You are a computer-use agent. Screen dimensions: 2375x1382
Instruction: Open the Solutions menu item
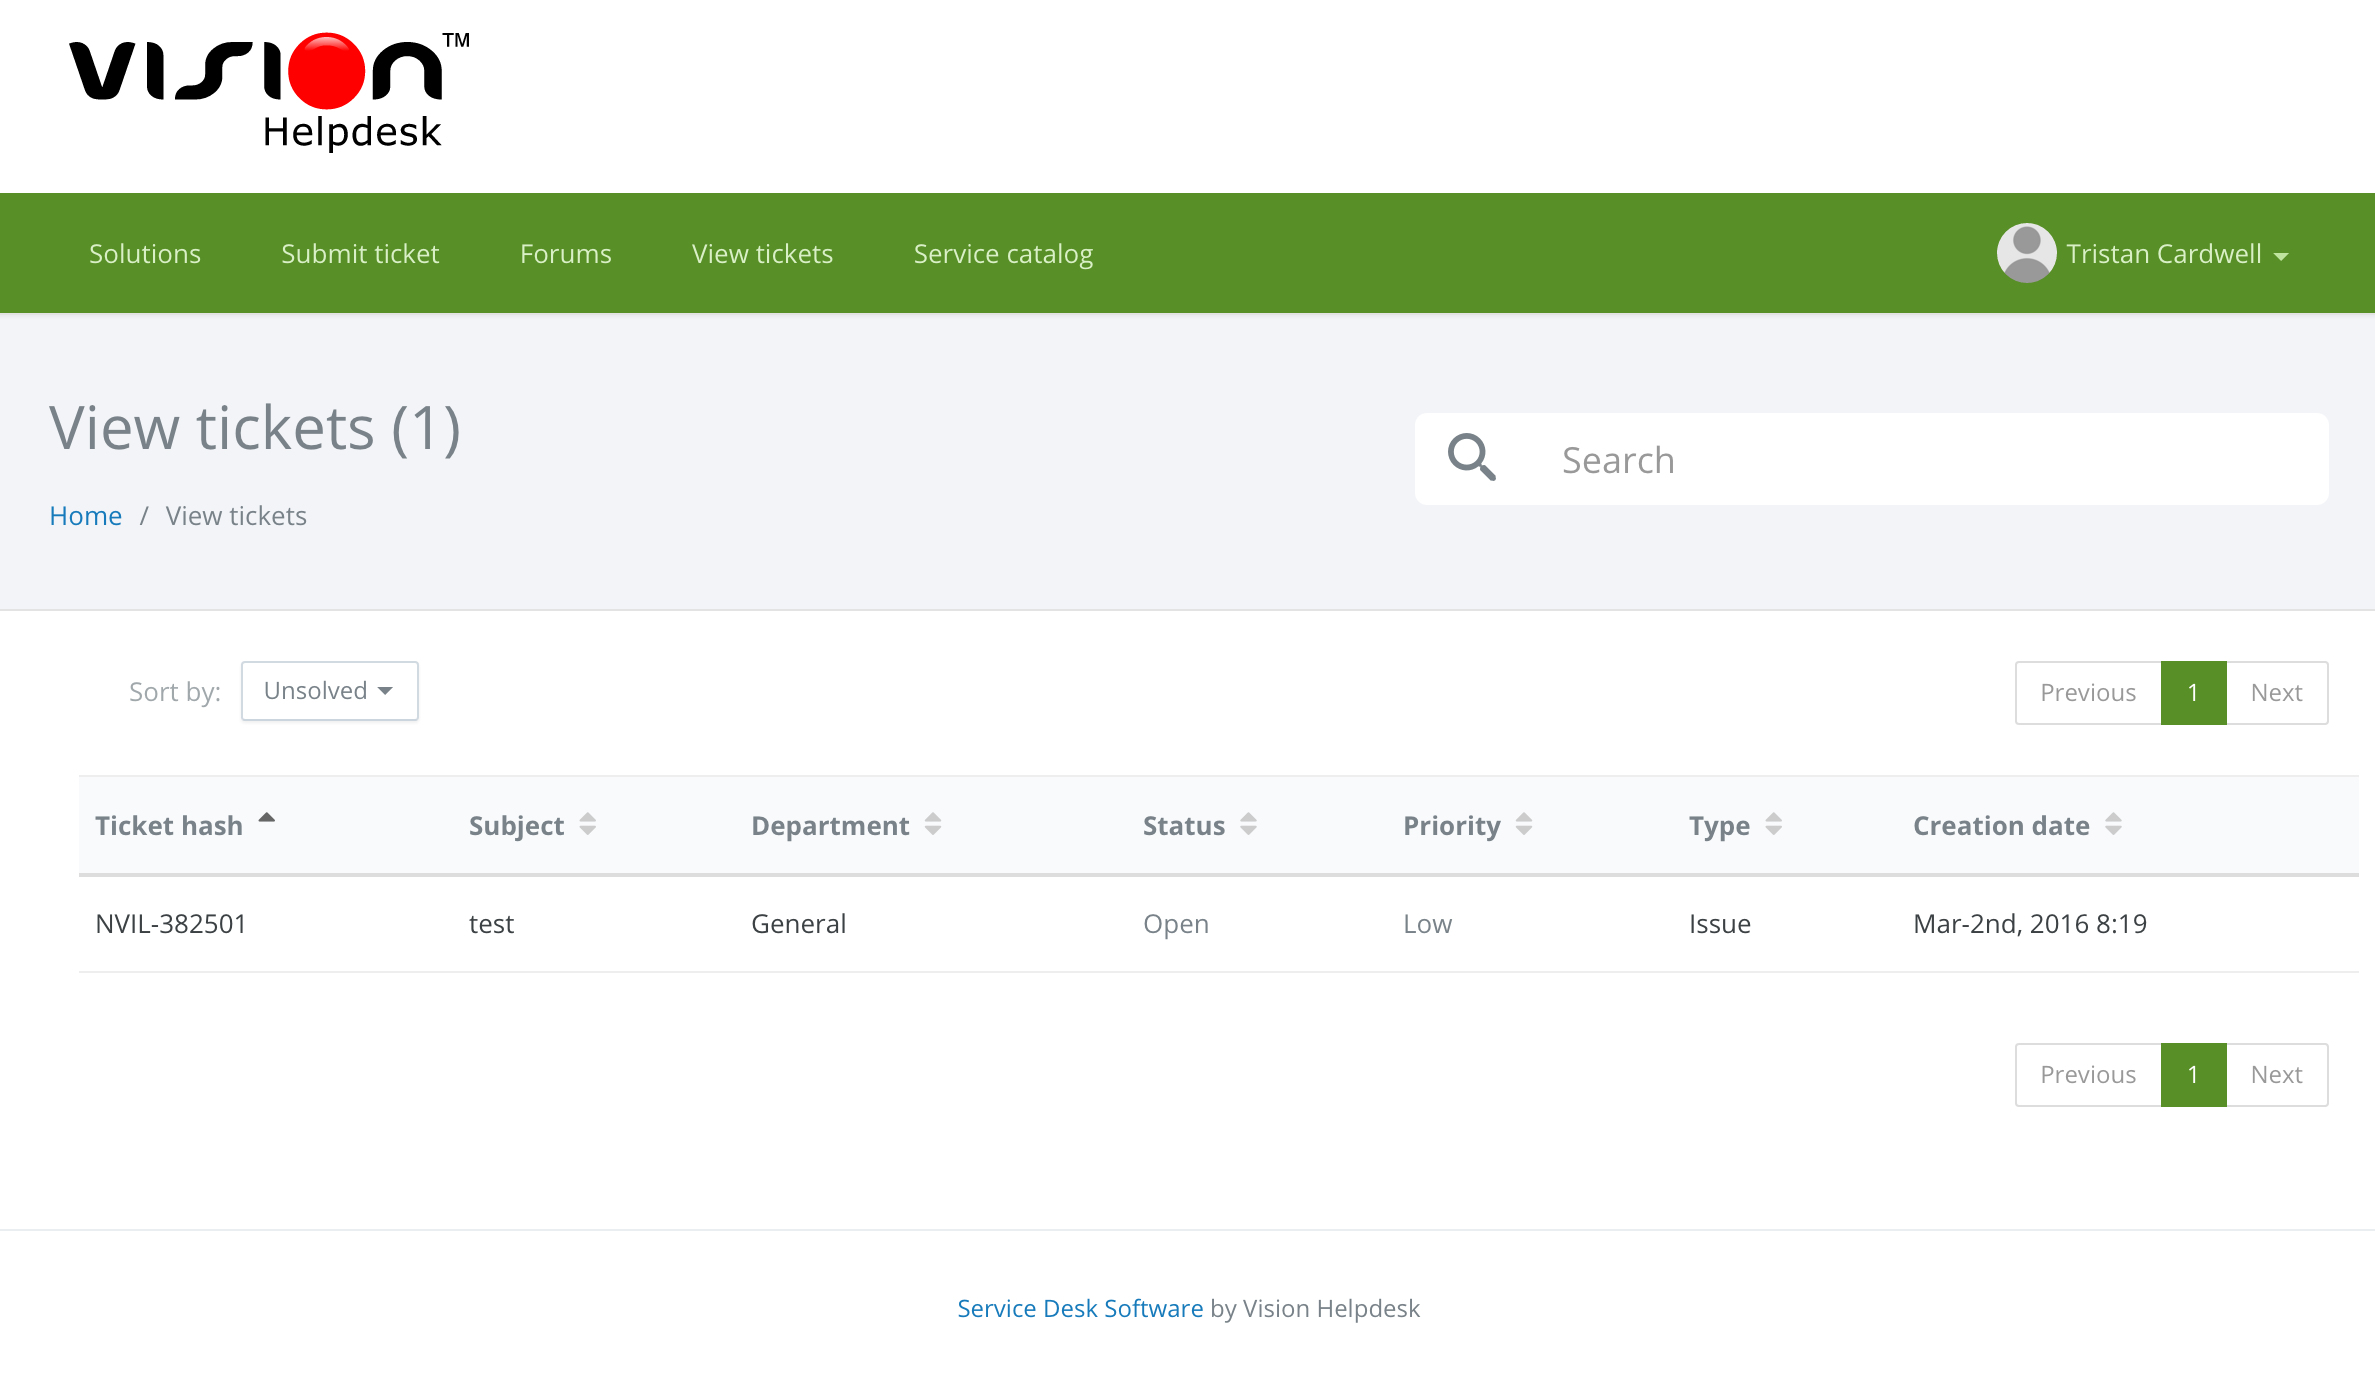145,253
